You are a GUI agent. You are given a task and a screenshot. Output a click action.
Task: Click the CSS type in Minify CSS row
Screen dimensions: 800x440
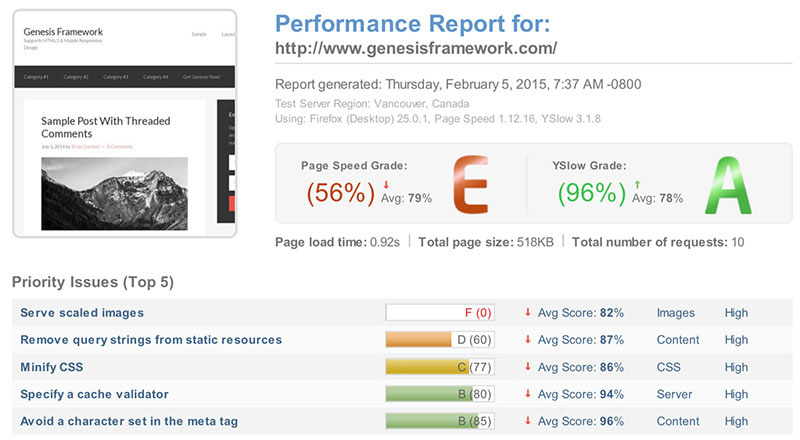tap(668, 367)
